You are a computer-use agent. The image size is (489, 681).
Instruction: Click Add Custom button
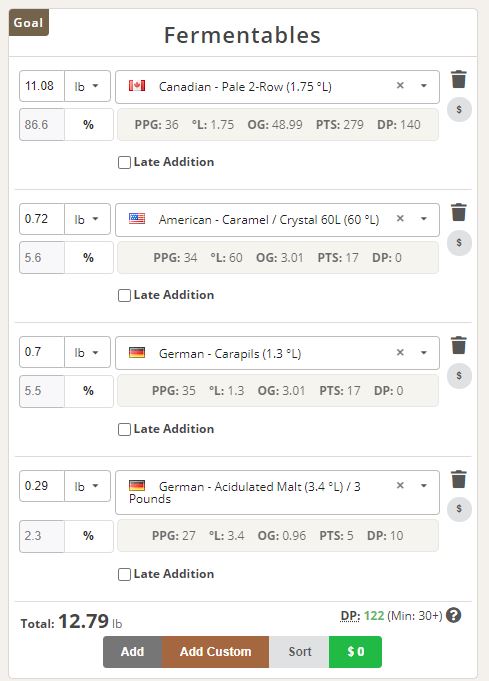[x=215, y=652]
